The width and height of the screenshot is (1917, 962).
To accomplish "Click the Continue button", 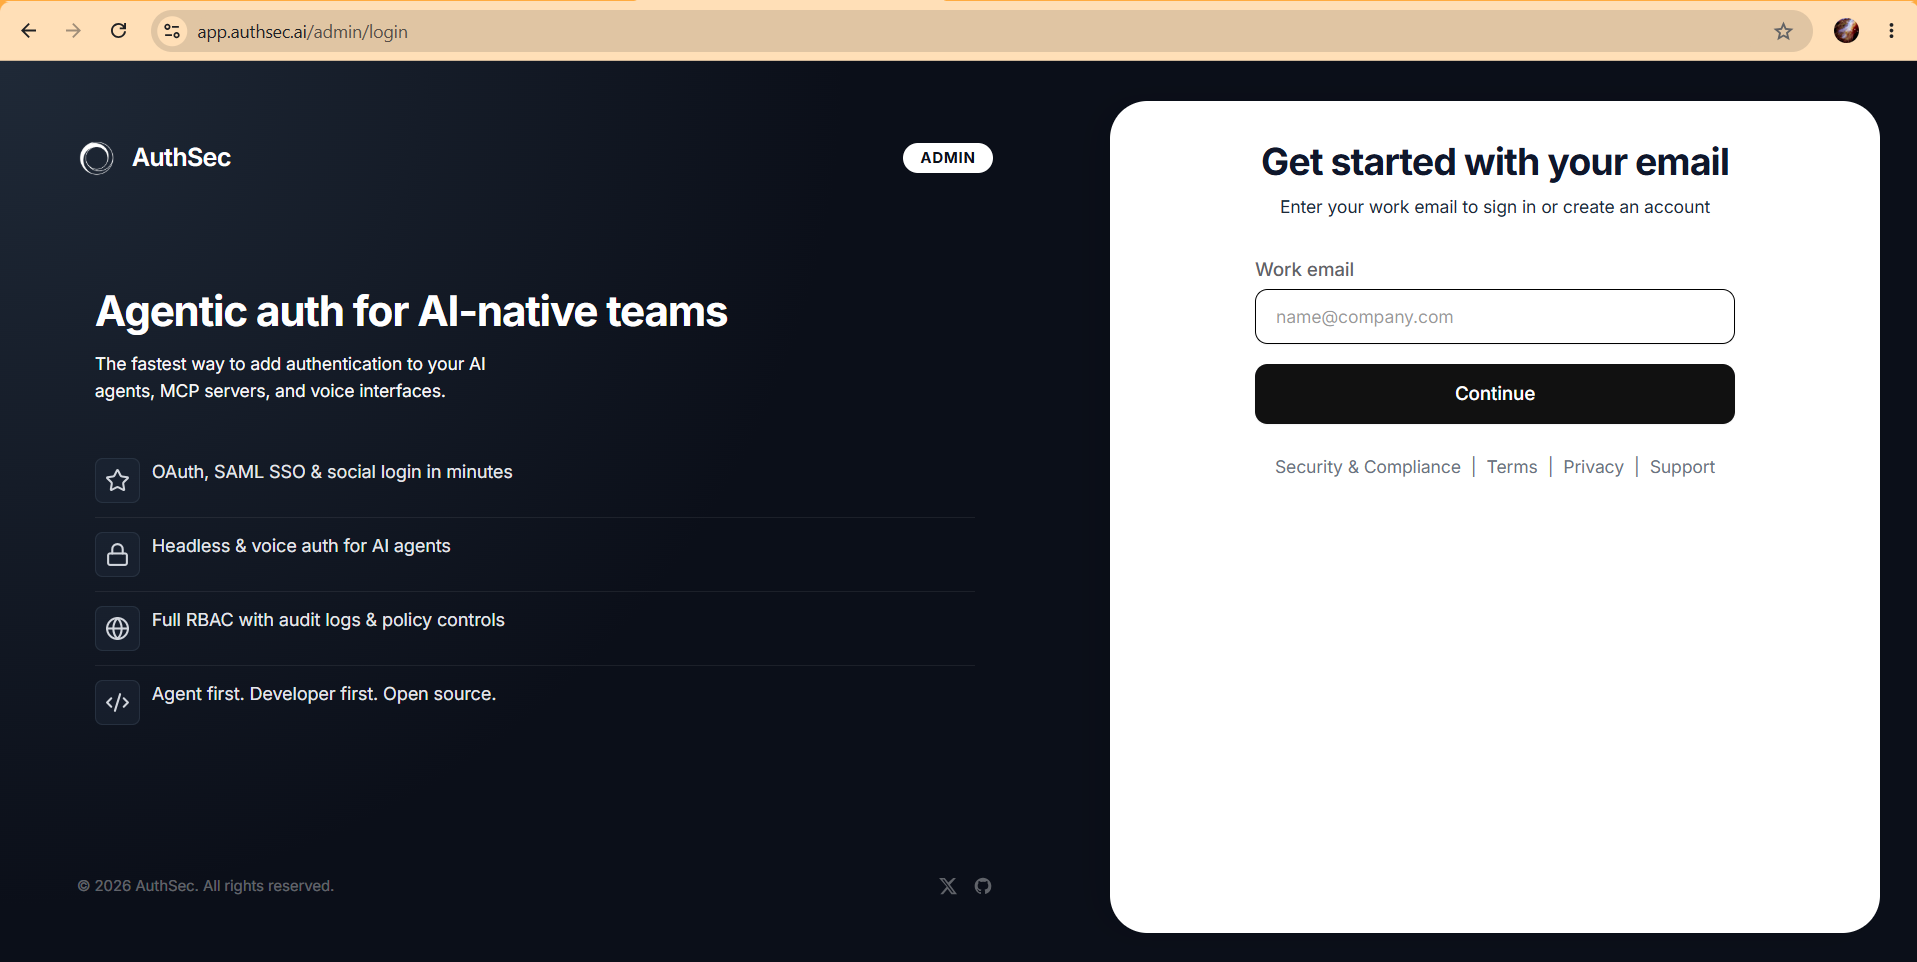I will tap(1494, 394).
